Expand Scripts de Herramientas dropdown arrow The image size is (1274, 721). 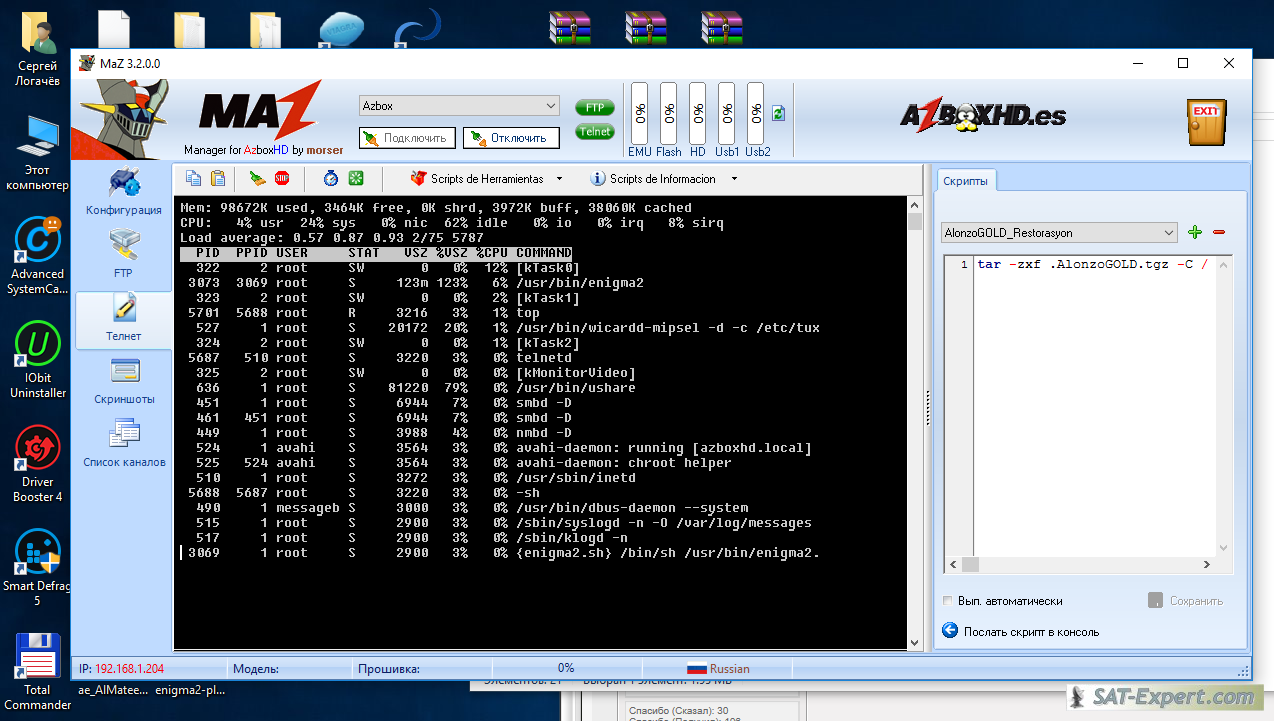[x=559, y=179]
